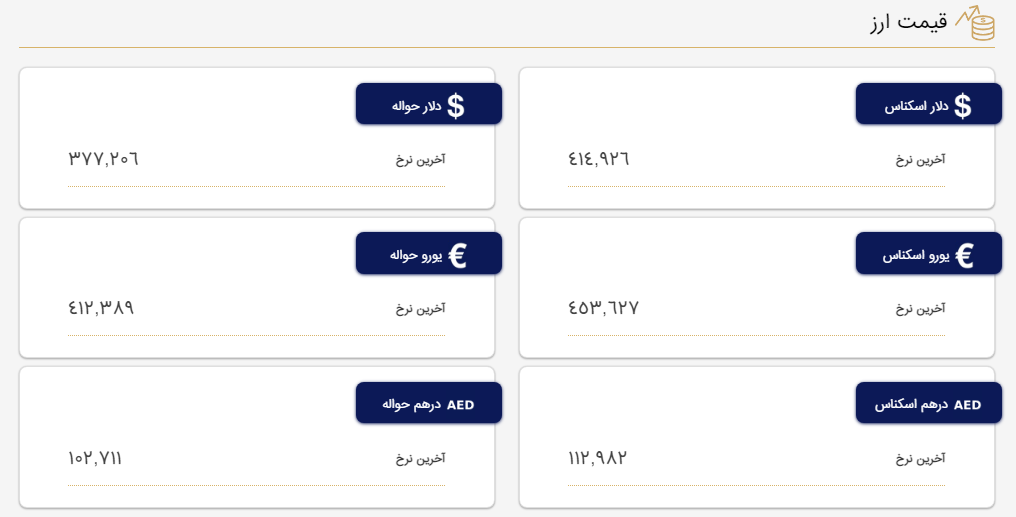The width and height of the screenshot is (1016, 517).
Task: Choose the درهم اسکناس label text
Action: 910,405
